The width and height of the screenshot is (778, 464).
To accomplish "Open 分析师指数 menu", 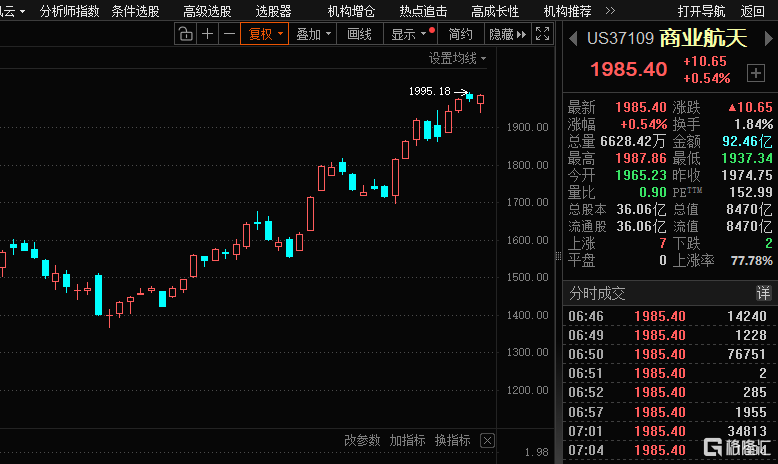I will (x=69, y=11).
